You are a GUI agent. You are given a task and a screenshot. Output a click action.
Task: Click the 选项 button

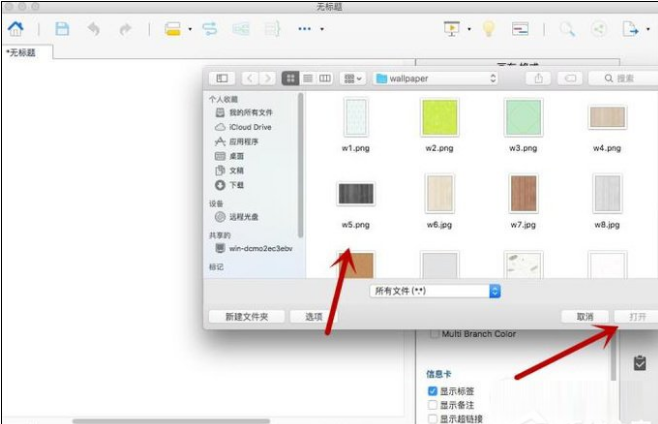pos(313,317)
